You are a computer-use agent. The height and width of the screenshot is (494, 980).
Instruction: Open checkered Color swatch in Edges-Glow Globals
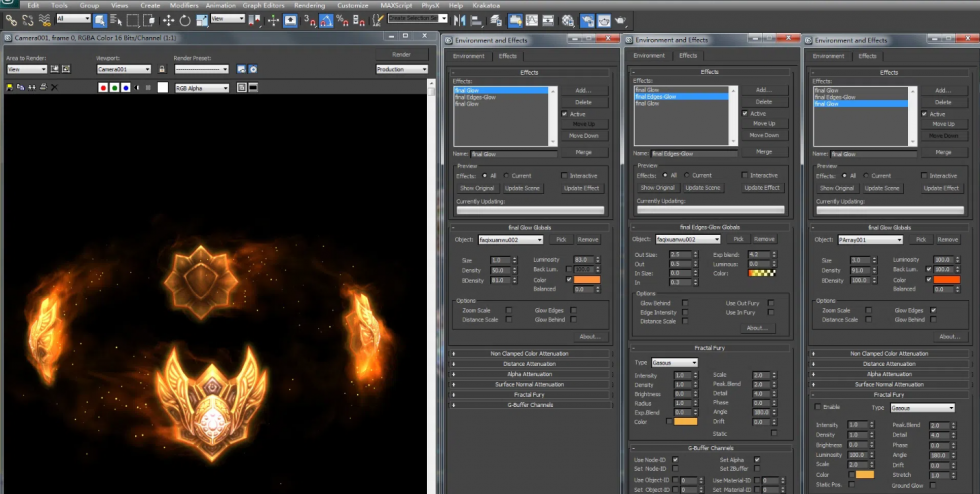(762, 273)
